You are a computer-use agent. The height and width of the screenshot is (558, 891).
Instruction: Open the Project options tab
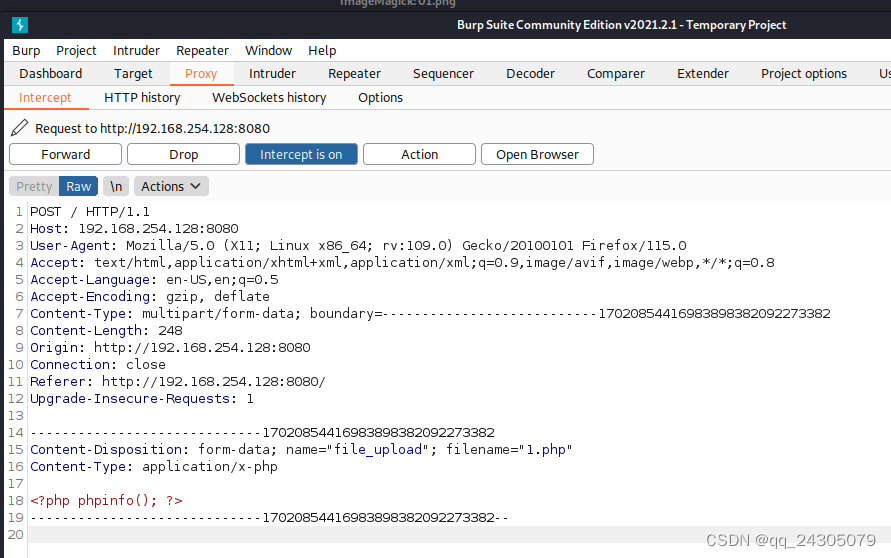pos(803,74)
